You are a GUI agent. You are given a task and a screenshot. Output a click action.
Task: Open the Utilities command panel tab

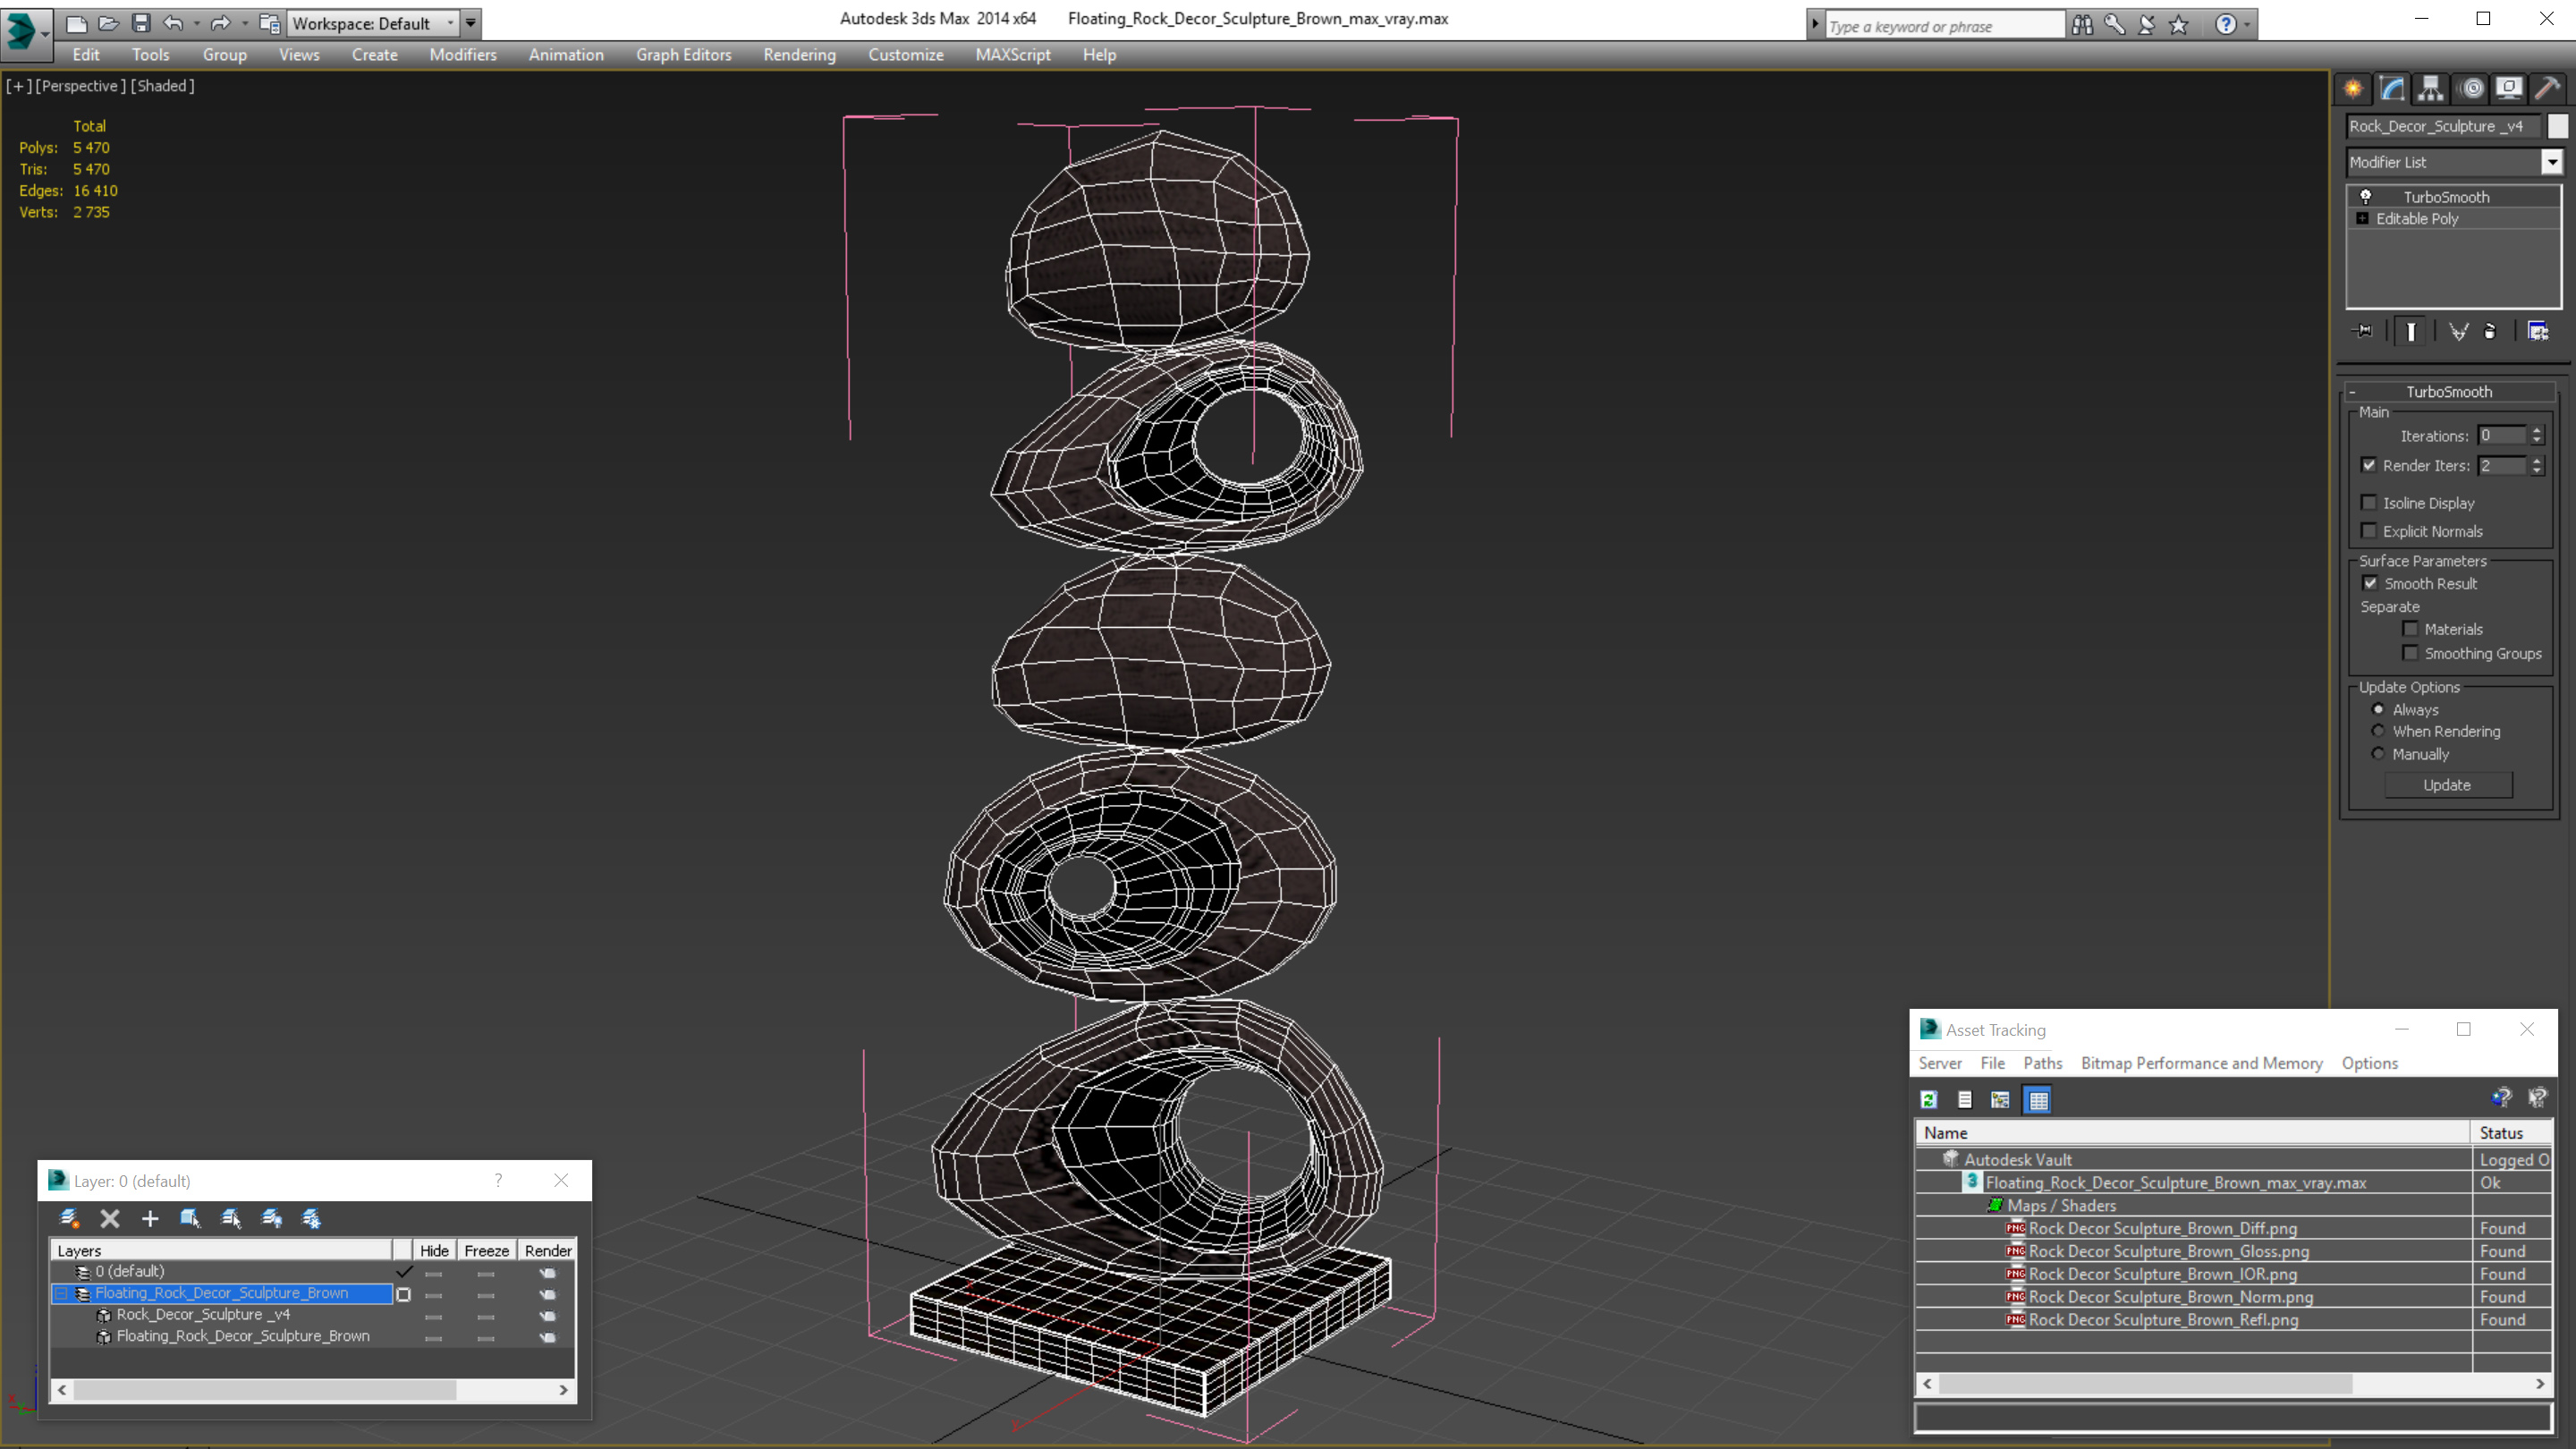[2548, 88]
